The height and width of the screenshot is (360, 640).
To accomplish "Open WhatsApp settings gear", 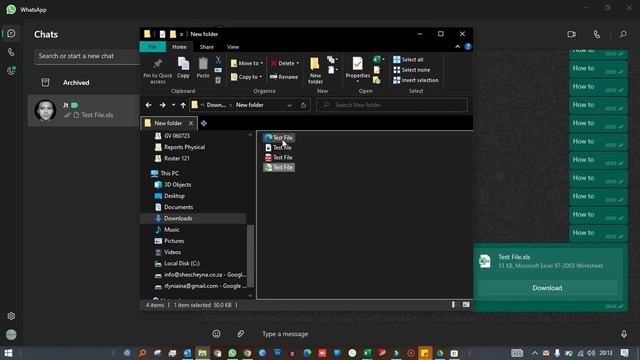I will (11, 316).
